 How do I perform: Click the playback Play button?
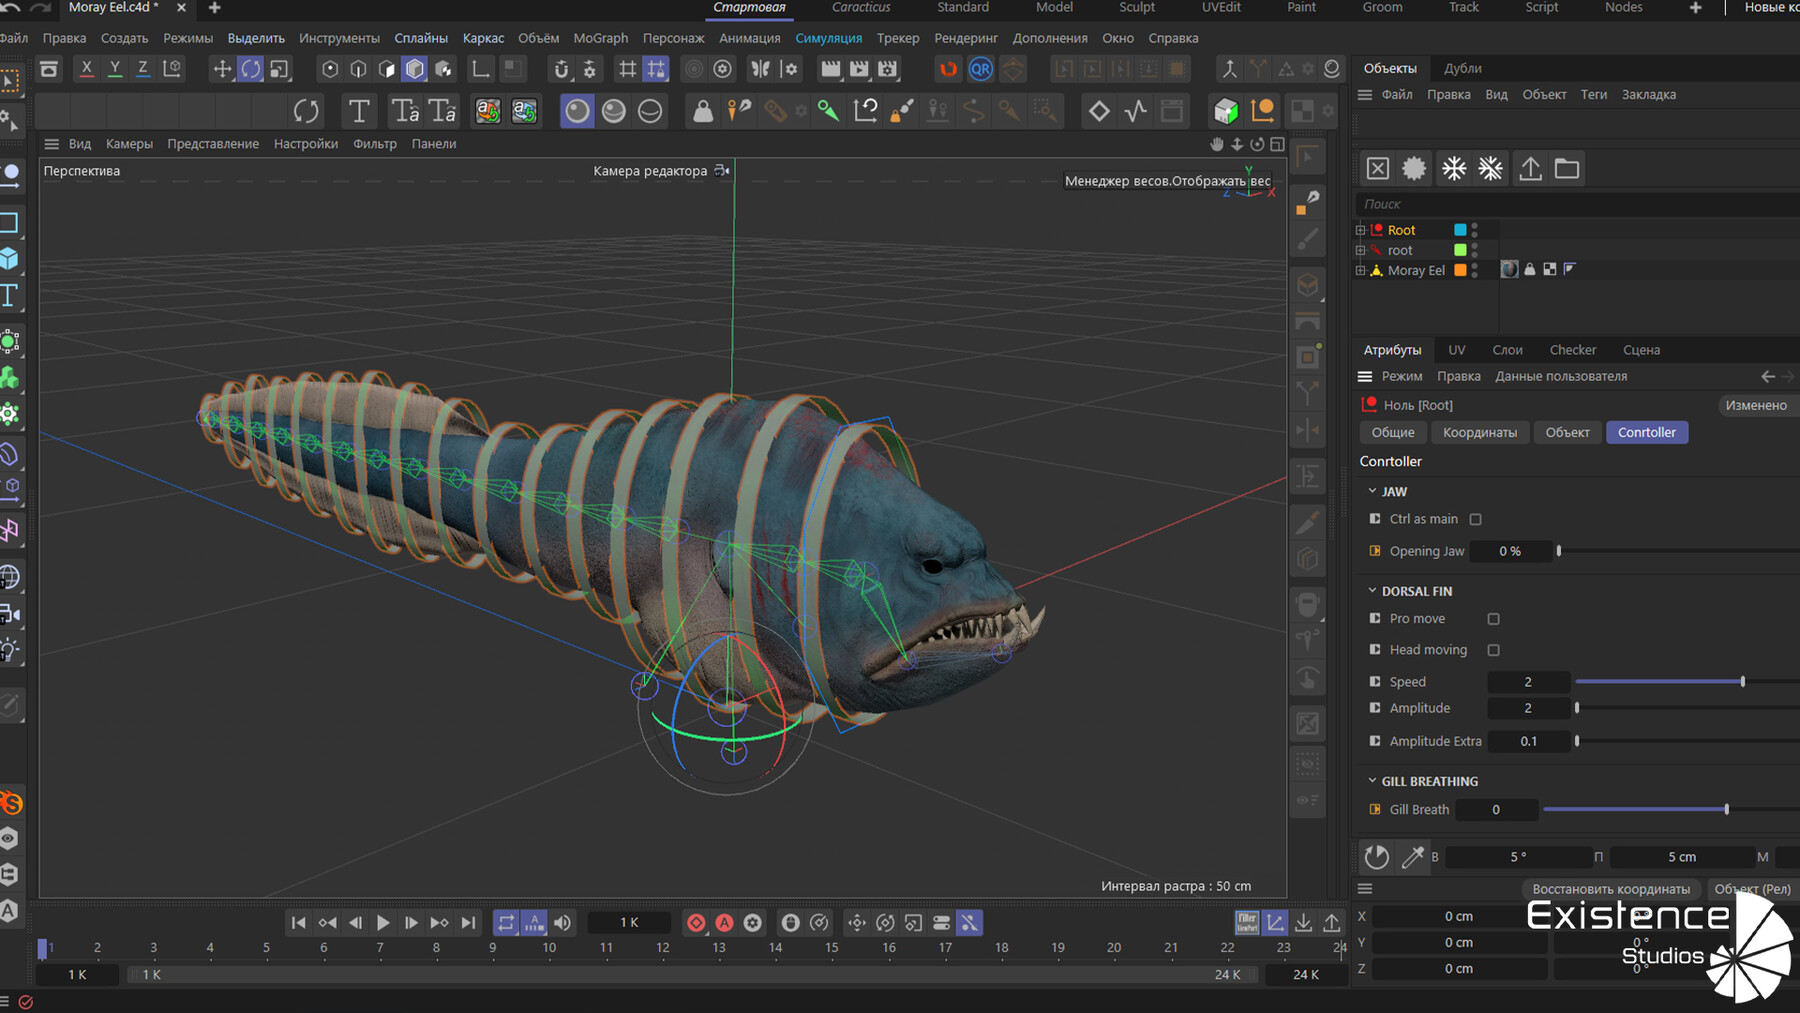(384, 922)
